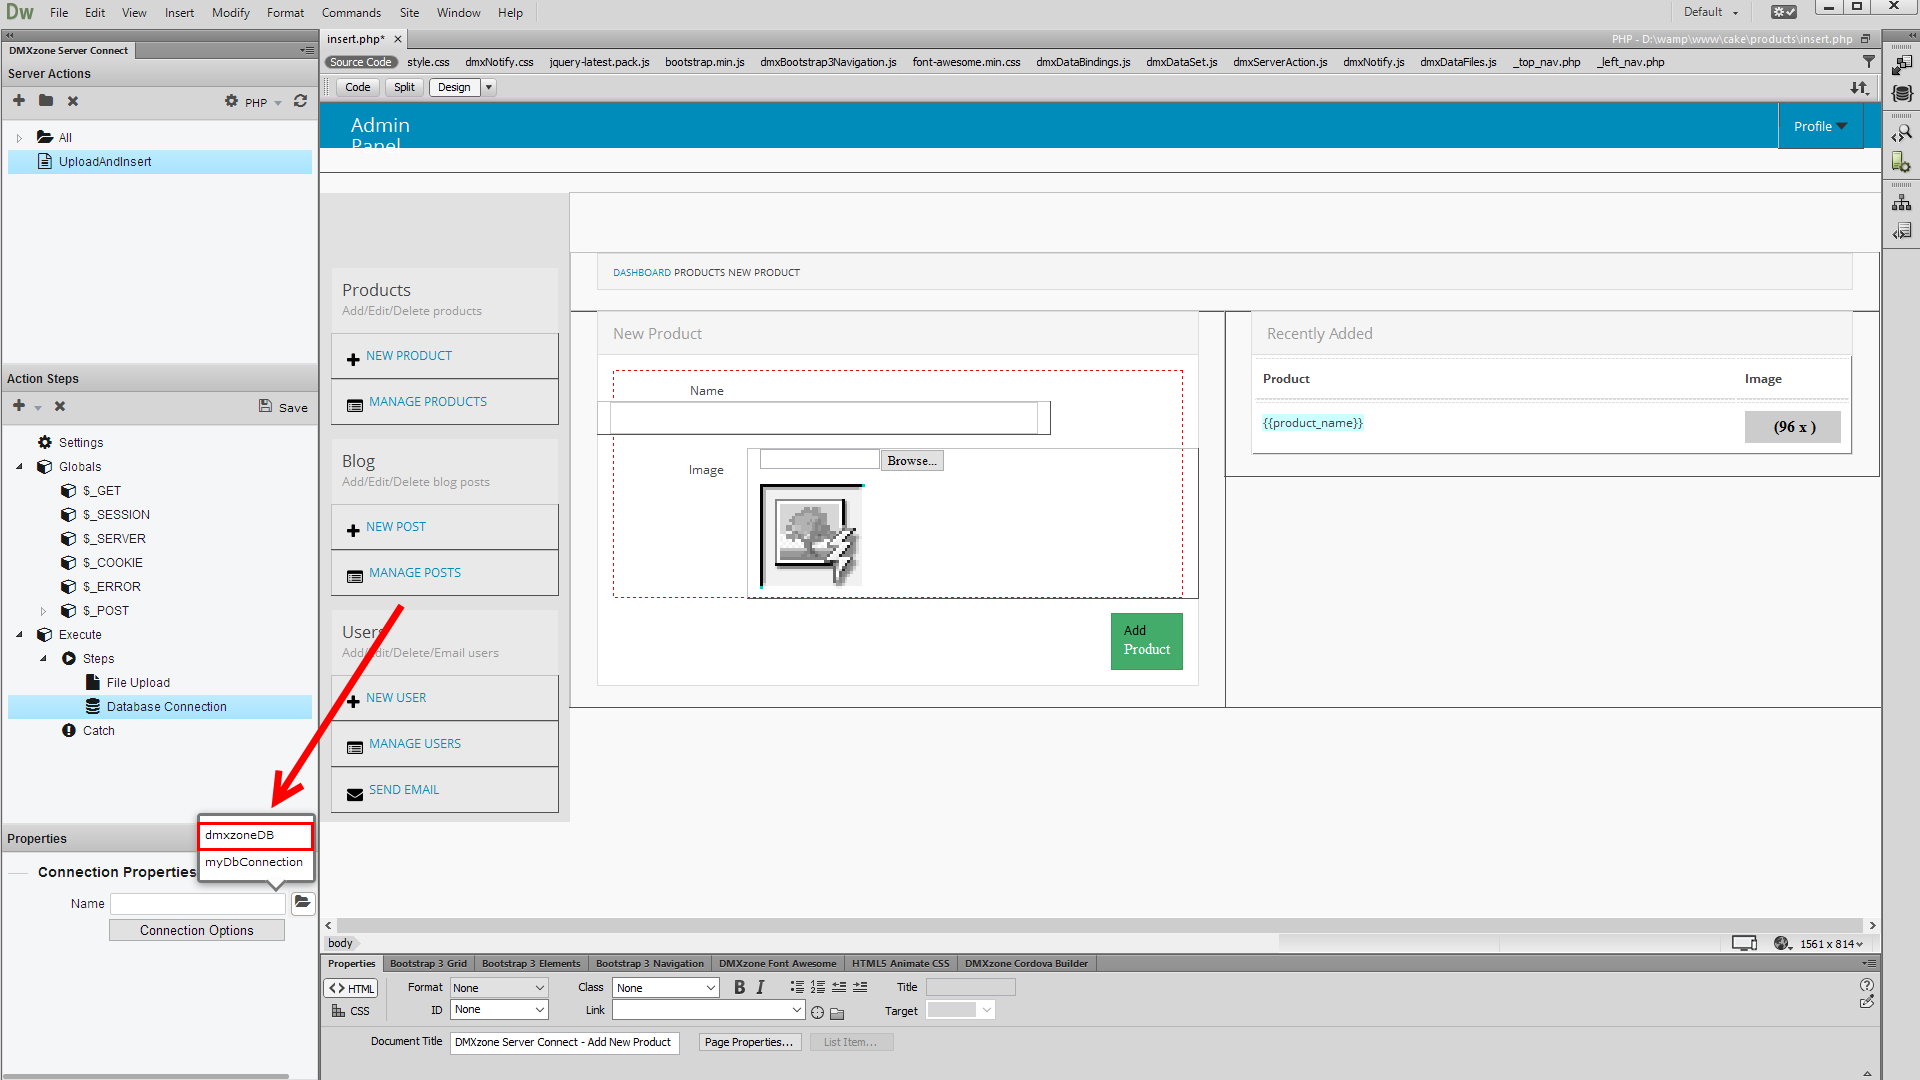Open the live view sync arrows
The image size is (1920, 1080).
(x=1859, y=88)
